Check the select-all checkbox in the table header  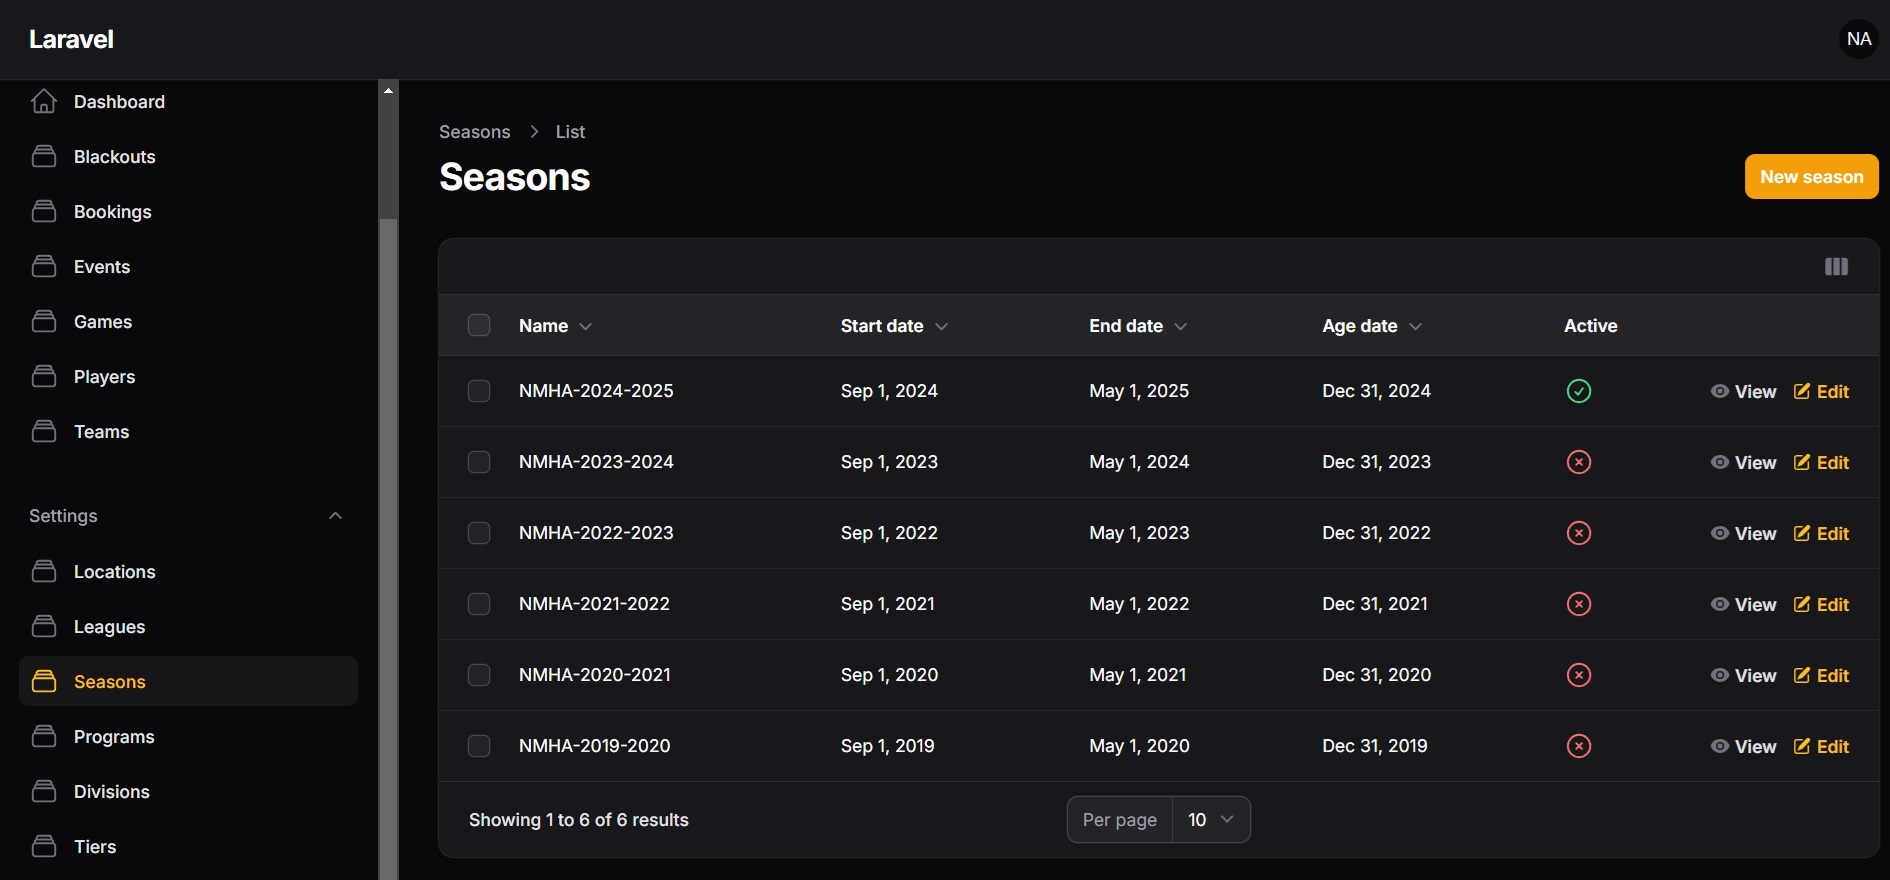click(x=479, y=325)
